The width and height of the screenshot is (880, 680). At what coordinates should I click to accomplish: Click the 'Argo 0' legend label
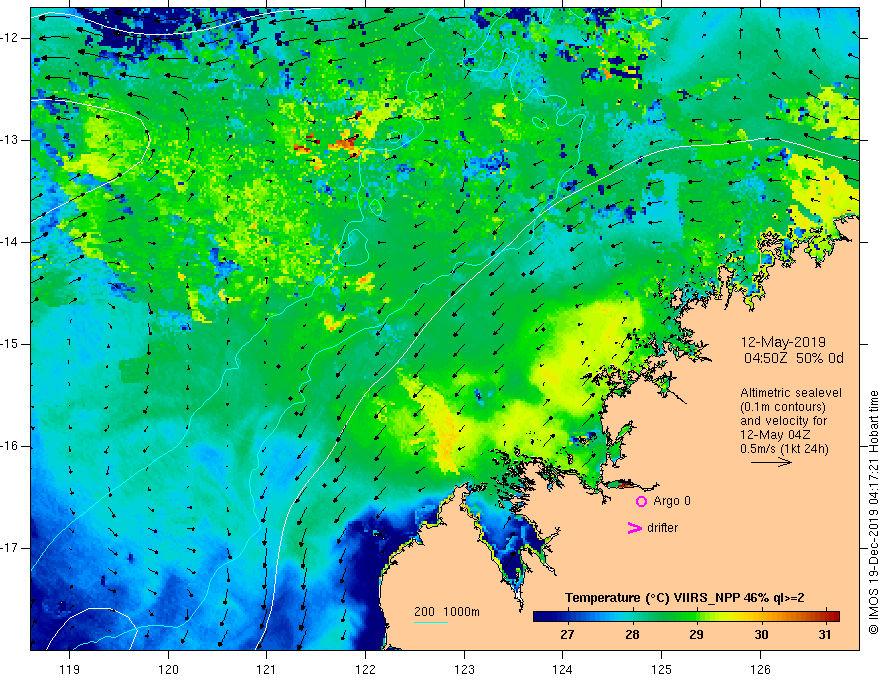[672, 501]
